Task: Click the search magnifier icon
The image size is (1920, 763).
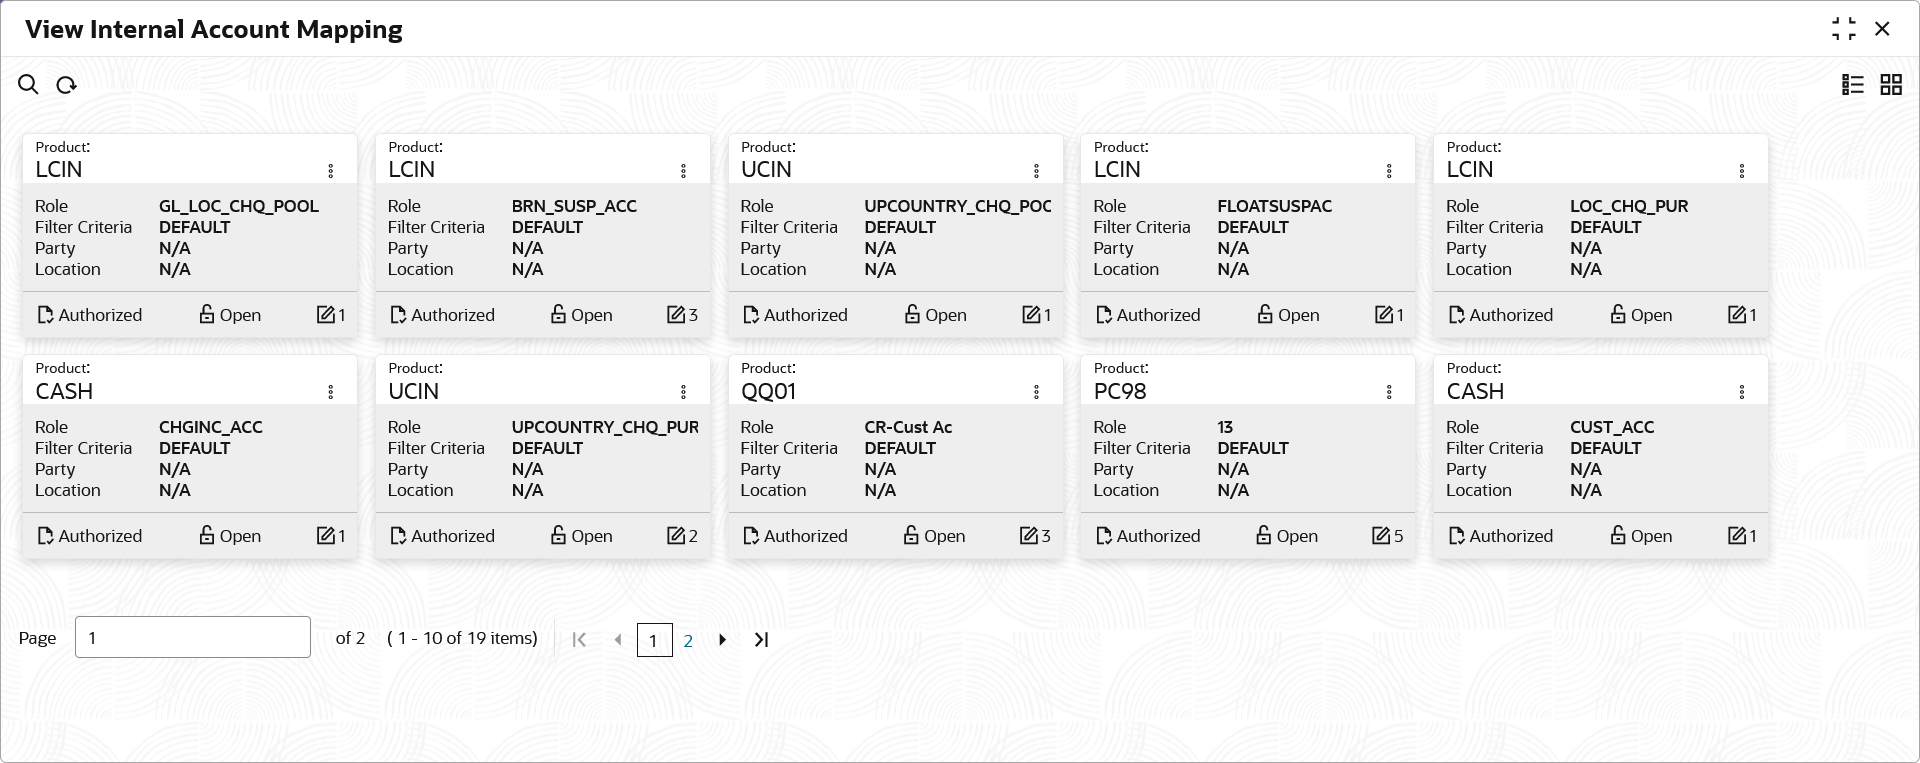Action: (x=28, y=85)
